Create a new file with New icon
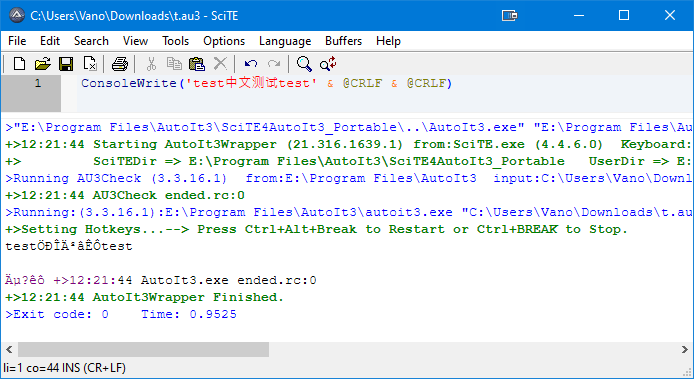 pos(19,64)
